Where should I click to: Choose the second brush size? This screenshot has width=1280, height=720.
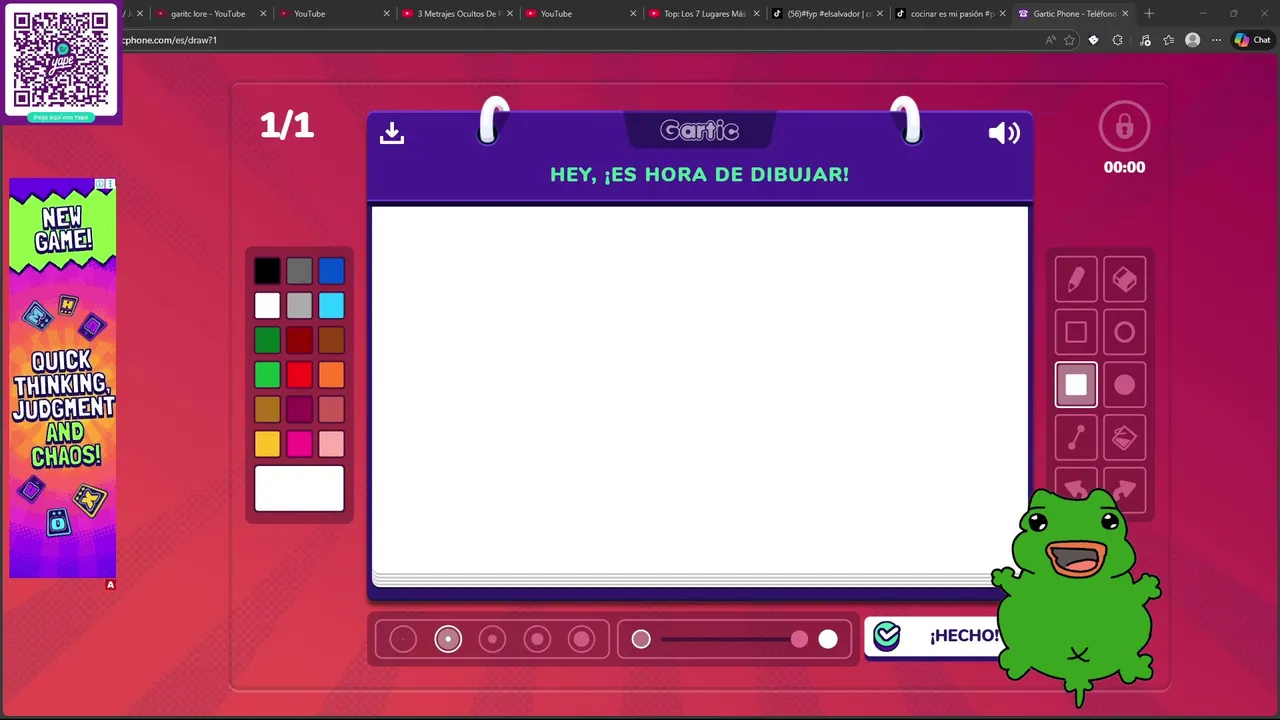pyautogui.click(x=448, y=639)
